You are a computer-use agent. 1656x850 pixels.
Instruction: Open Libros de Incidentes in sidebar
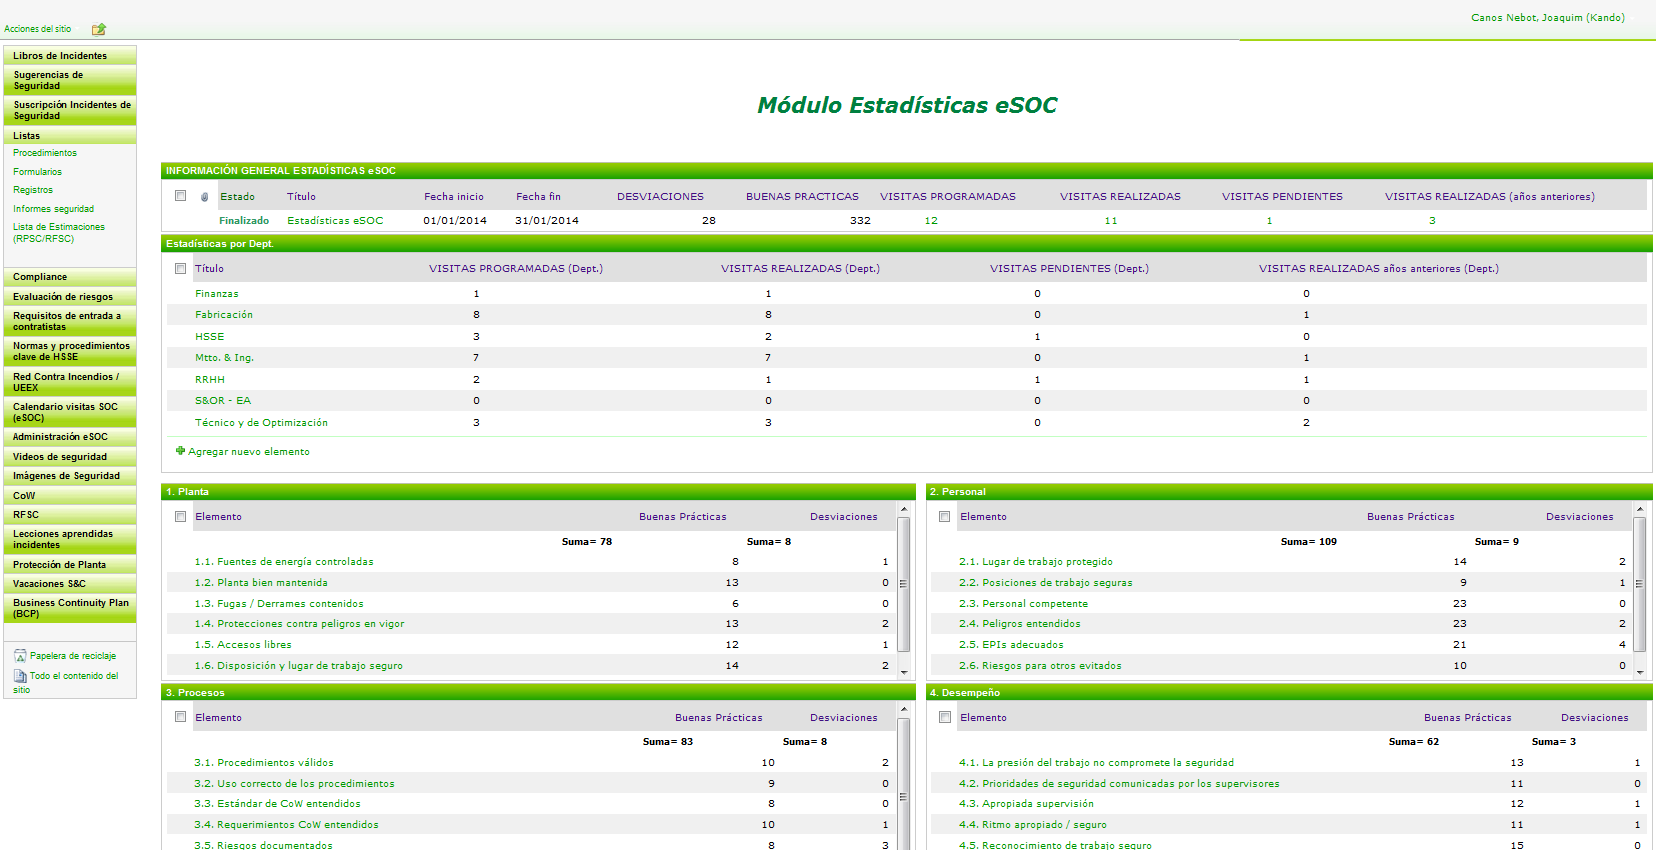60,56
